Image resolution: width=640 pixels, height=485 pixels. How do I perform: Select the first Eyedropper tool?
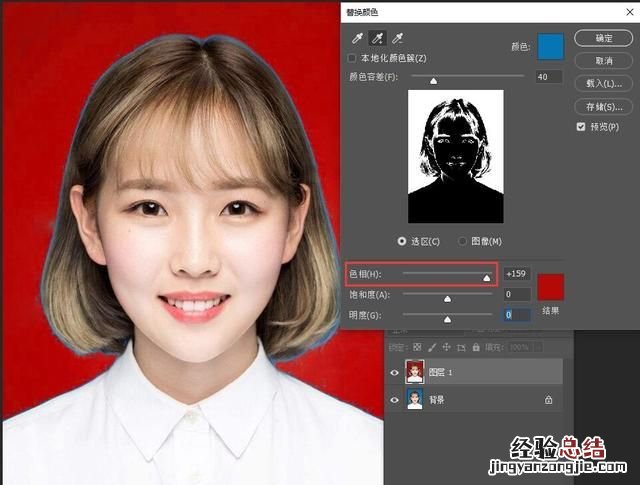tap(356, 38)
